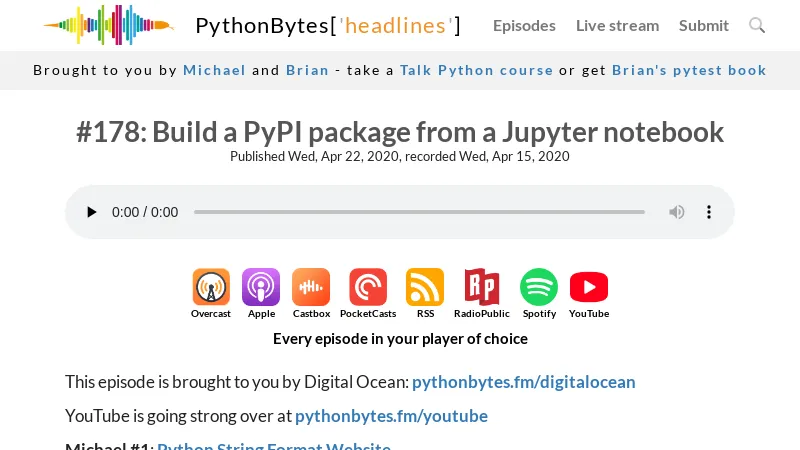Image resolution: width=800 pixels, height=450 pixels.
Task: Open the YouTube channel icon
Action: coord(589,288)
